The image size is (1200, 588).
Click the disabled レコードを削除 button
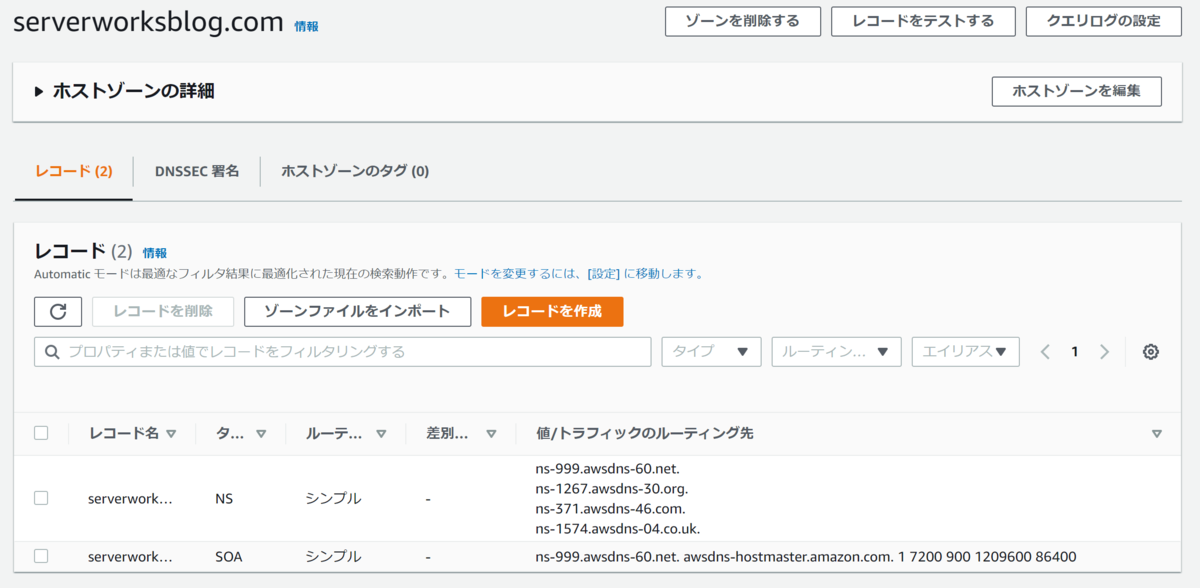click(x=163, y=311)
